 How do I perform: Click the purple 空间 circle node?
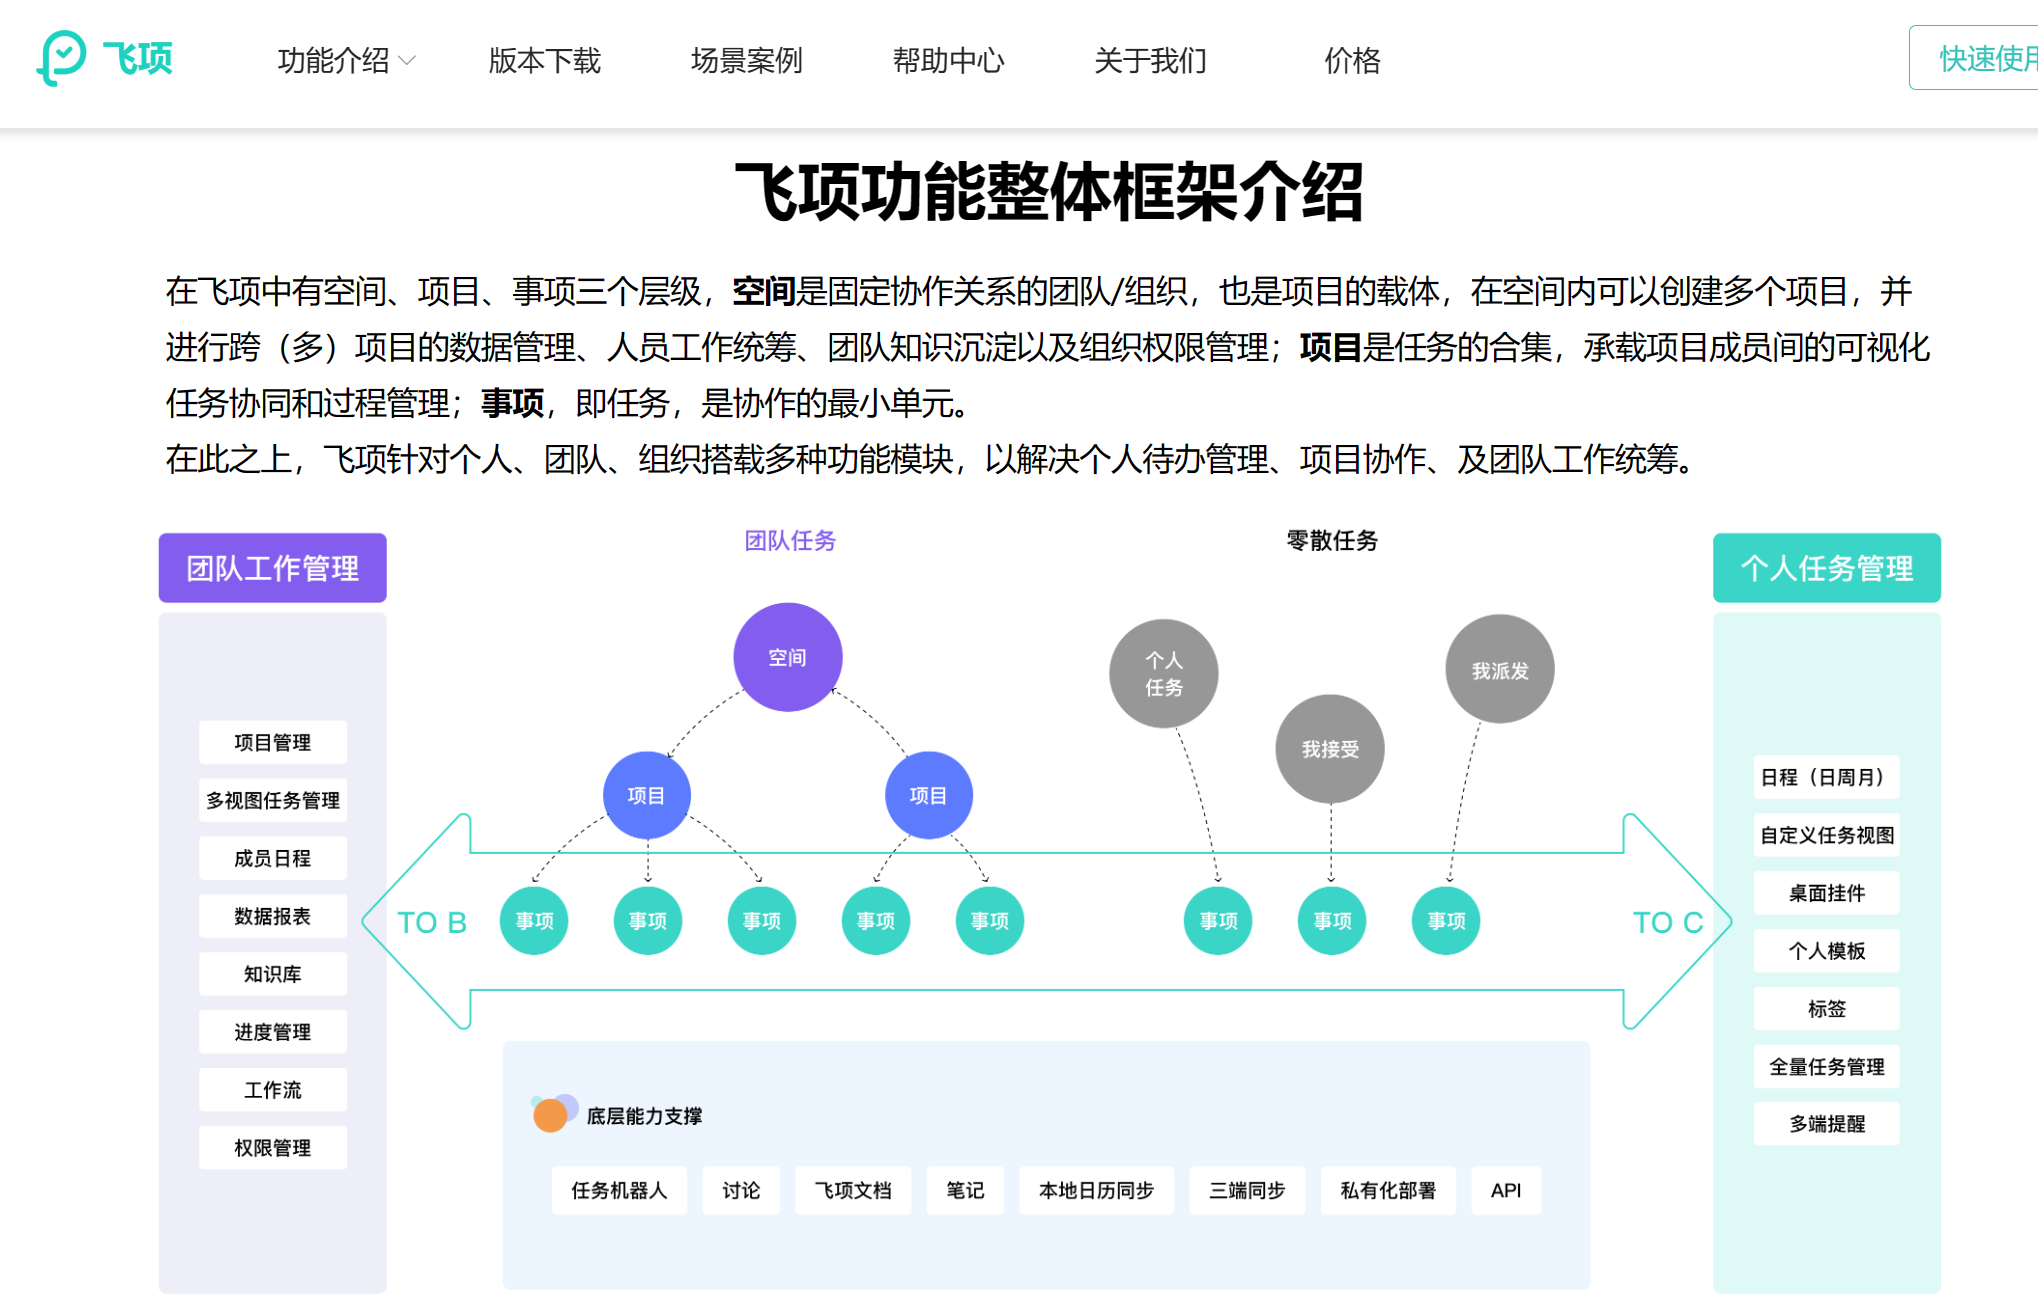tap(787, 657)
